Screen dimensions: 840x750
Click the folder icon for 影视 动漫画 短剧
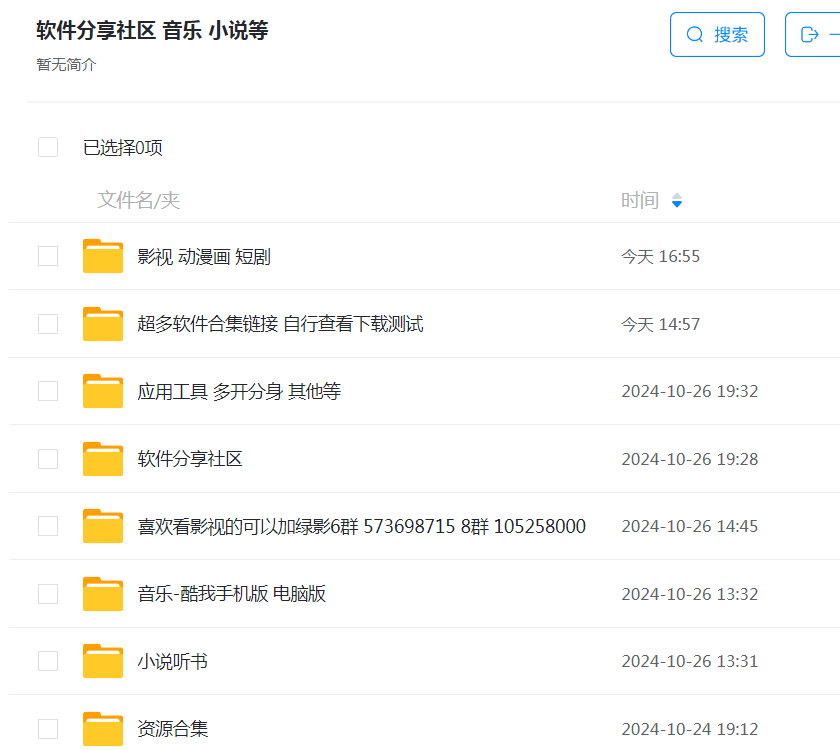[x=103, y=256]
